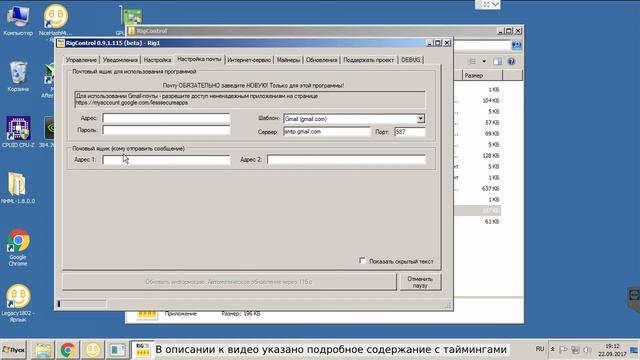Open the Поддержать проект tab
This screenshot has width=640, height=360.
(369, 60)
